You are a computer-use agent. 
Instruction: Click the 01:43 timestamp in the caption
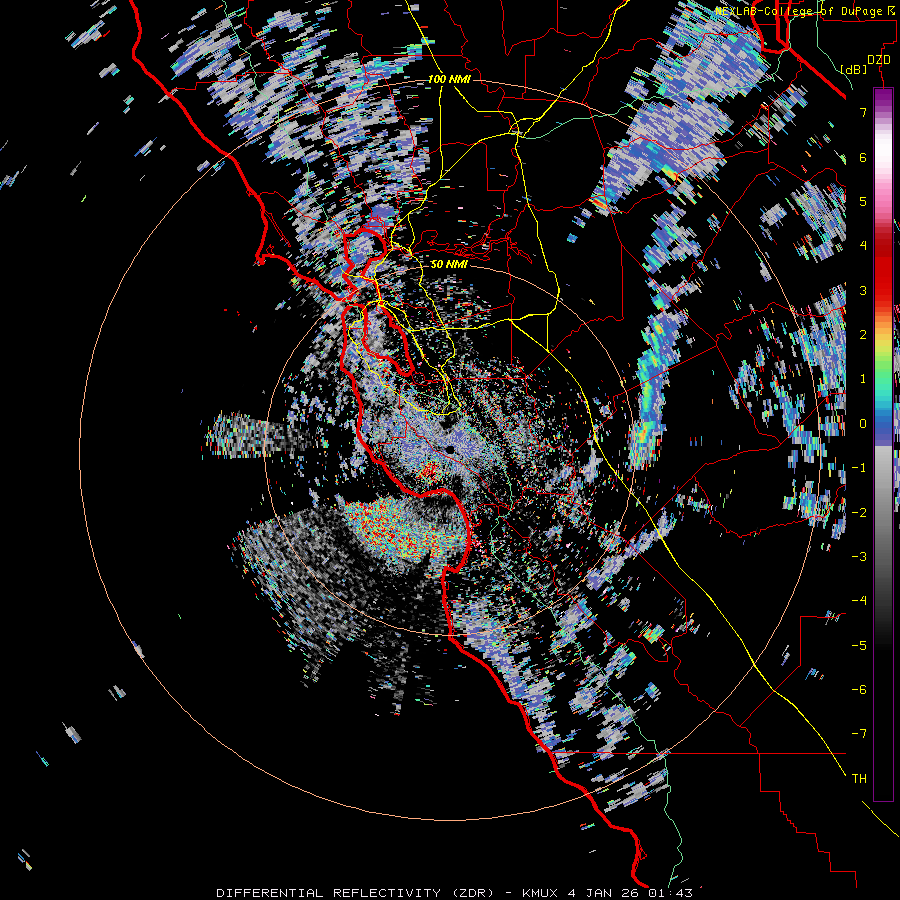pyautogui.click(x=670, y=893)
